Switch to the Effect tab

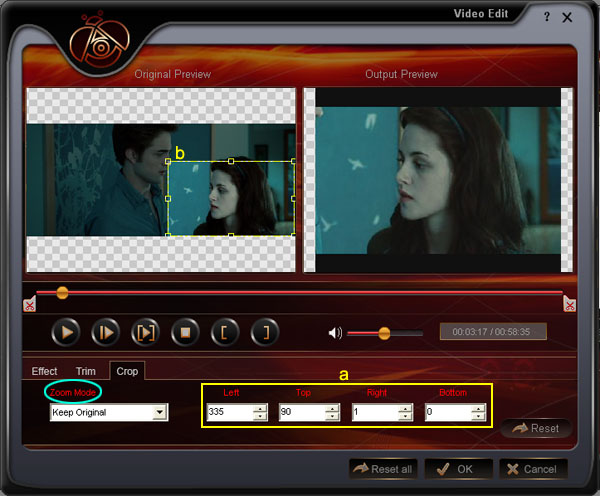pyautogui.click(x=45, y=371)
